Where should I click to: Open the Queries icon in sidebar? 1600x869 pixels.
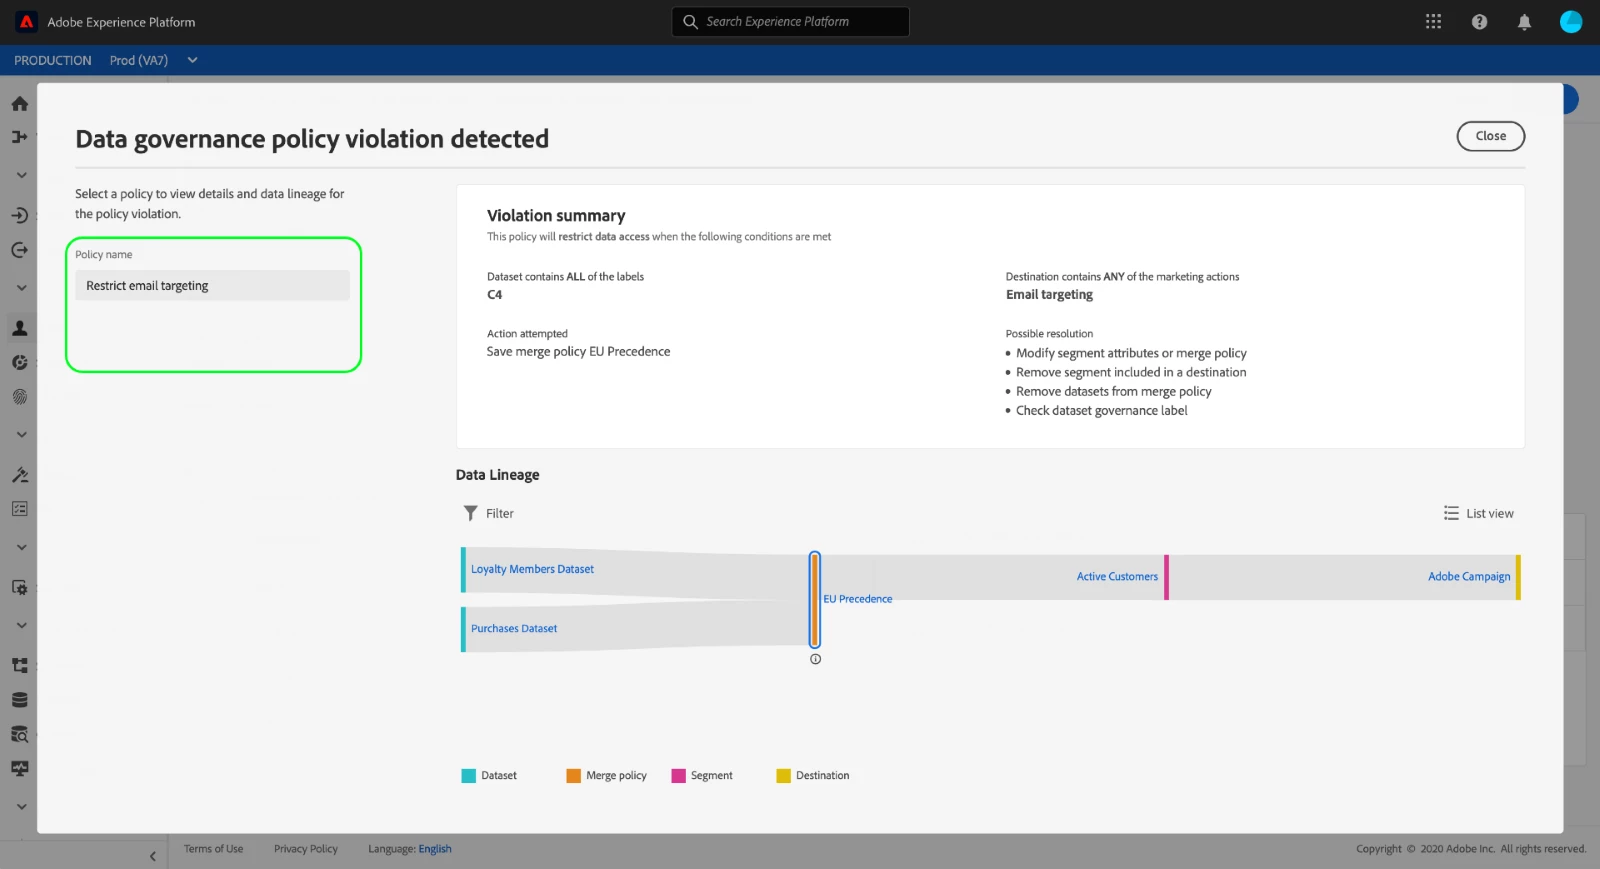coord(19,734)
